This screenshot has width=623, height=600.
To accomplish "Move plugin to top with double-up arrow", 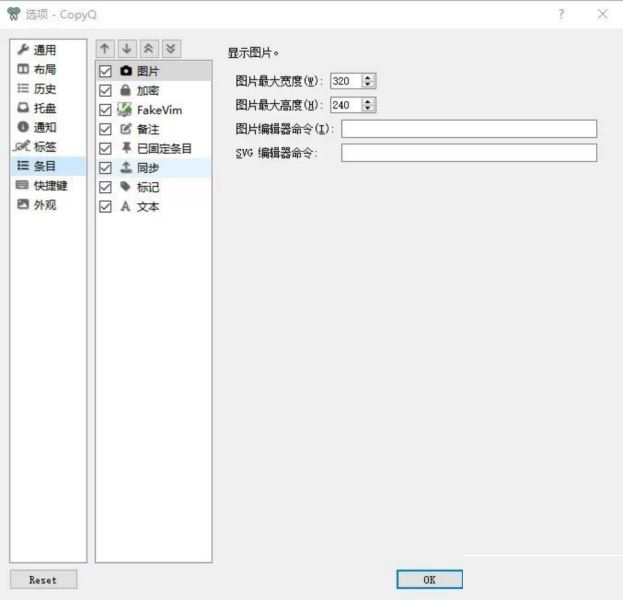I will pyautogui.click(x=149, y=49).
